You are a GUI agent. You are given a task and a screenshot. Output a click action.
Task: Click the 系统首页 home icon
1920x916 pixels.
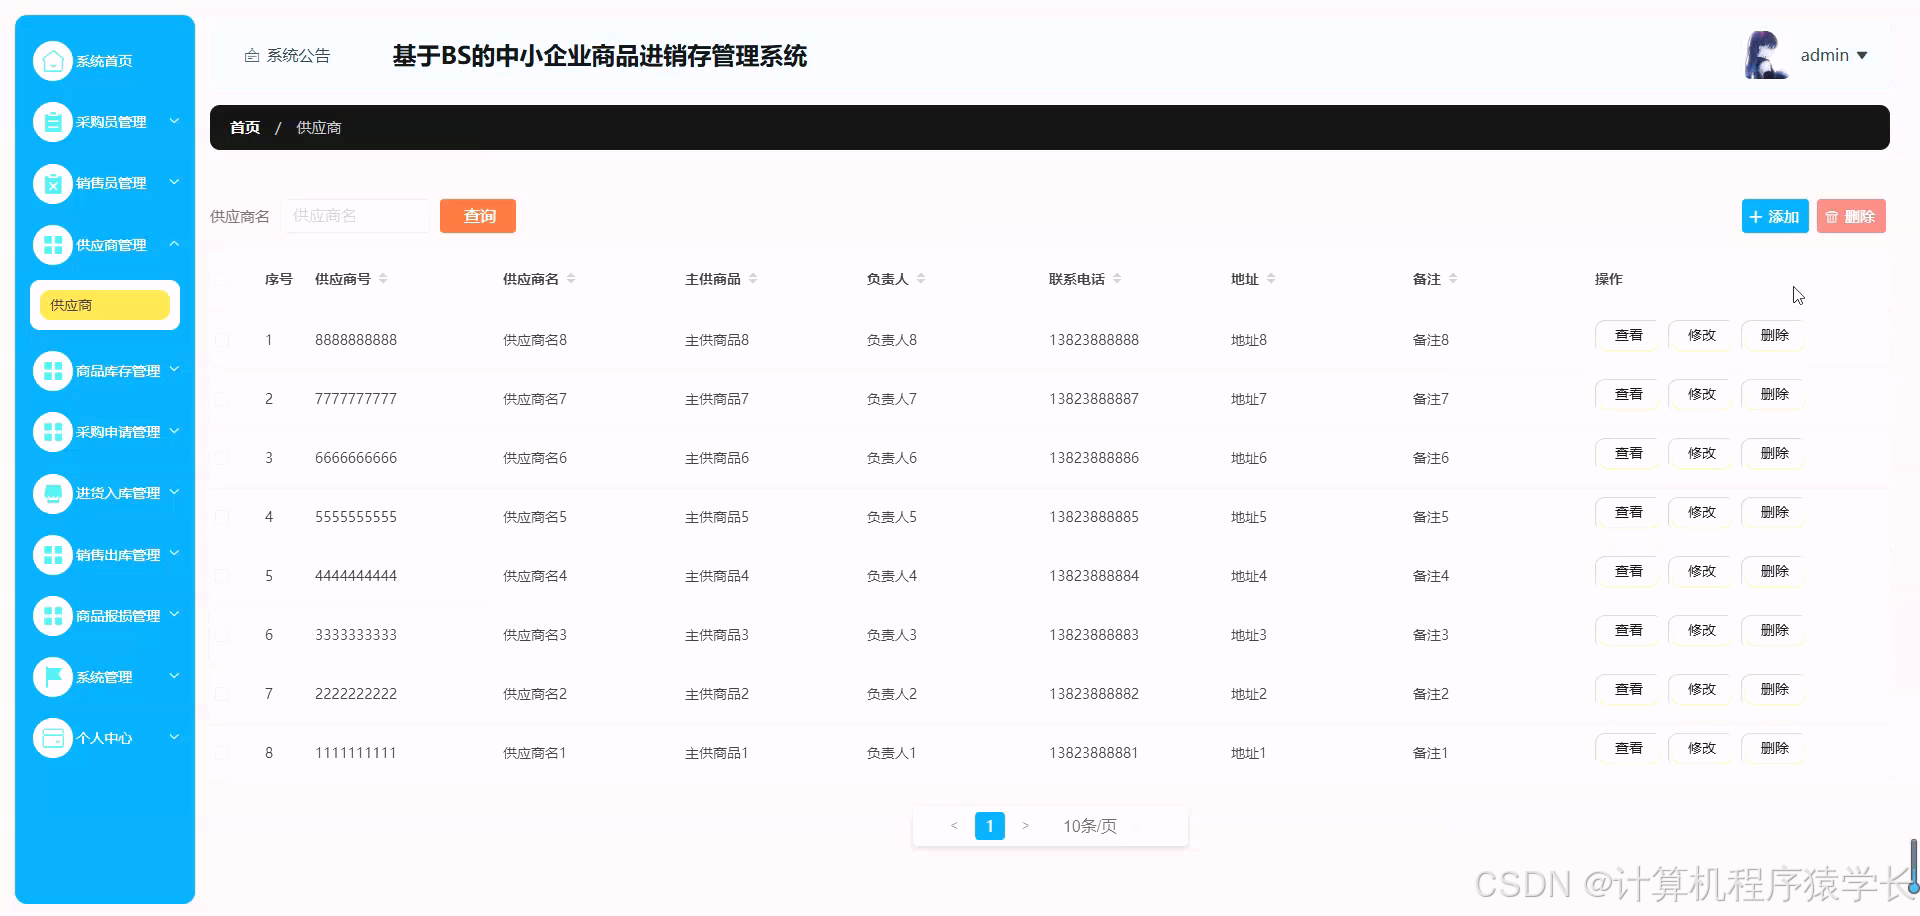click(53, 60)
